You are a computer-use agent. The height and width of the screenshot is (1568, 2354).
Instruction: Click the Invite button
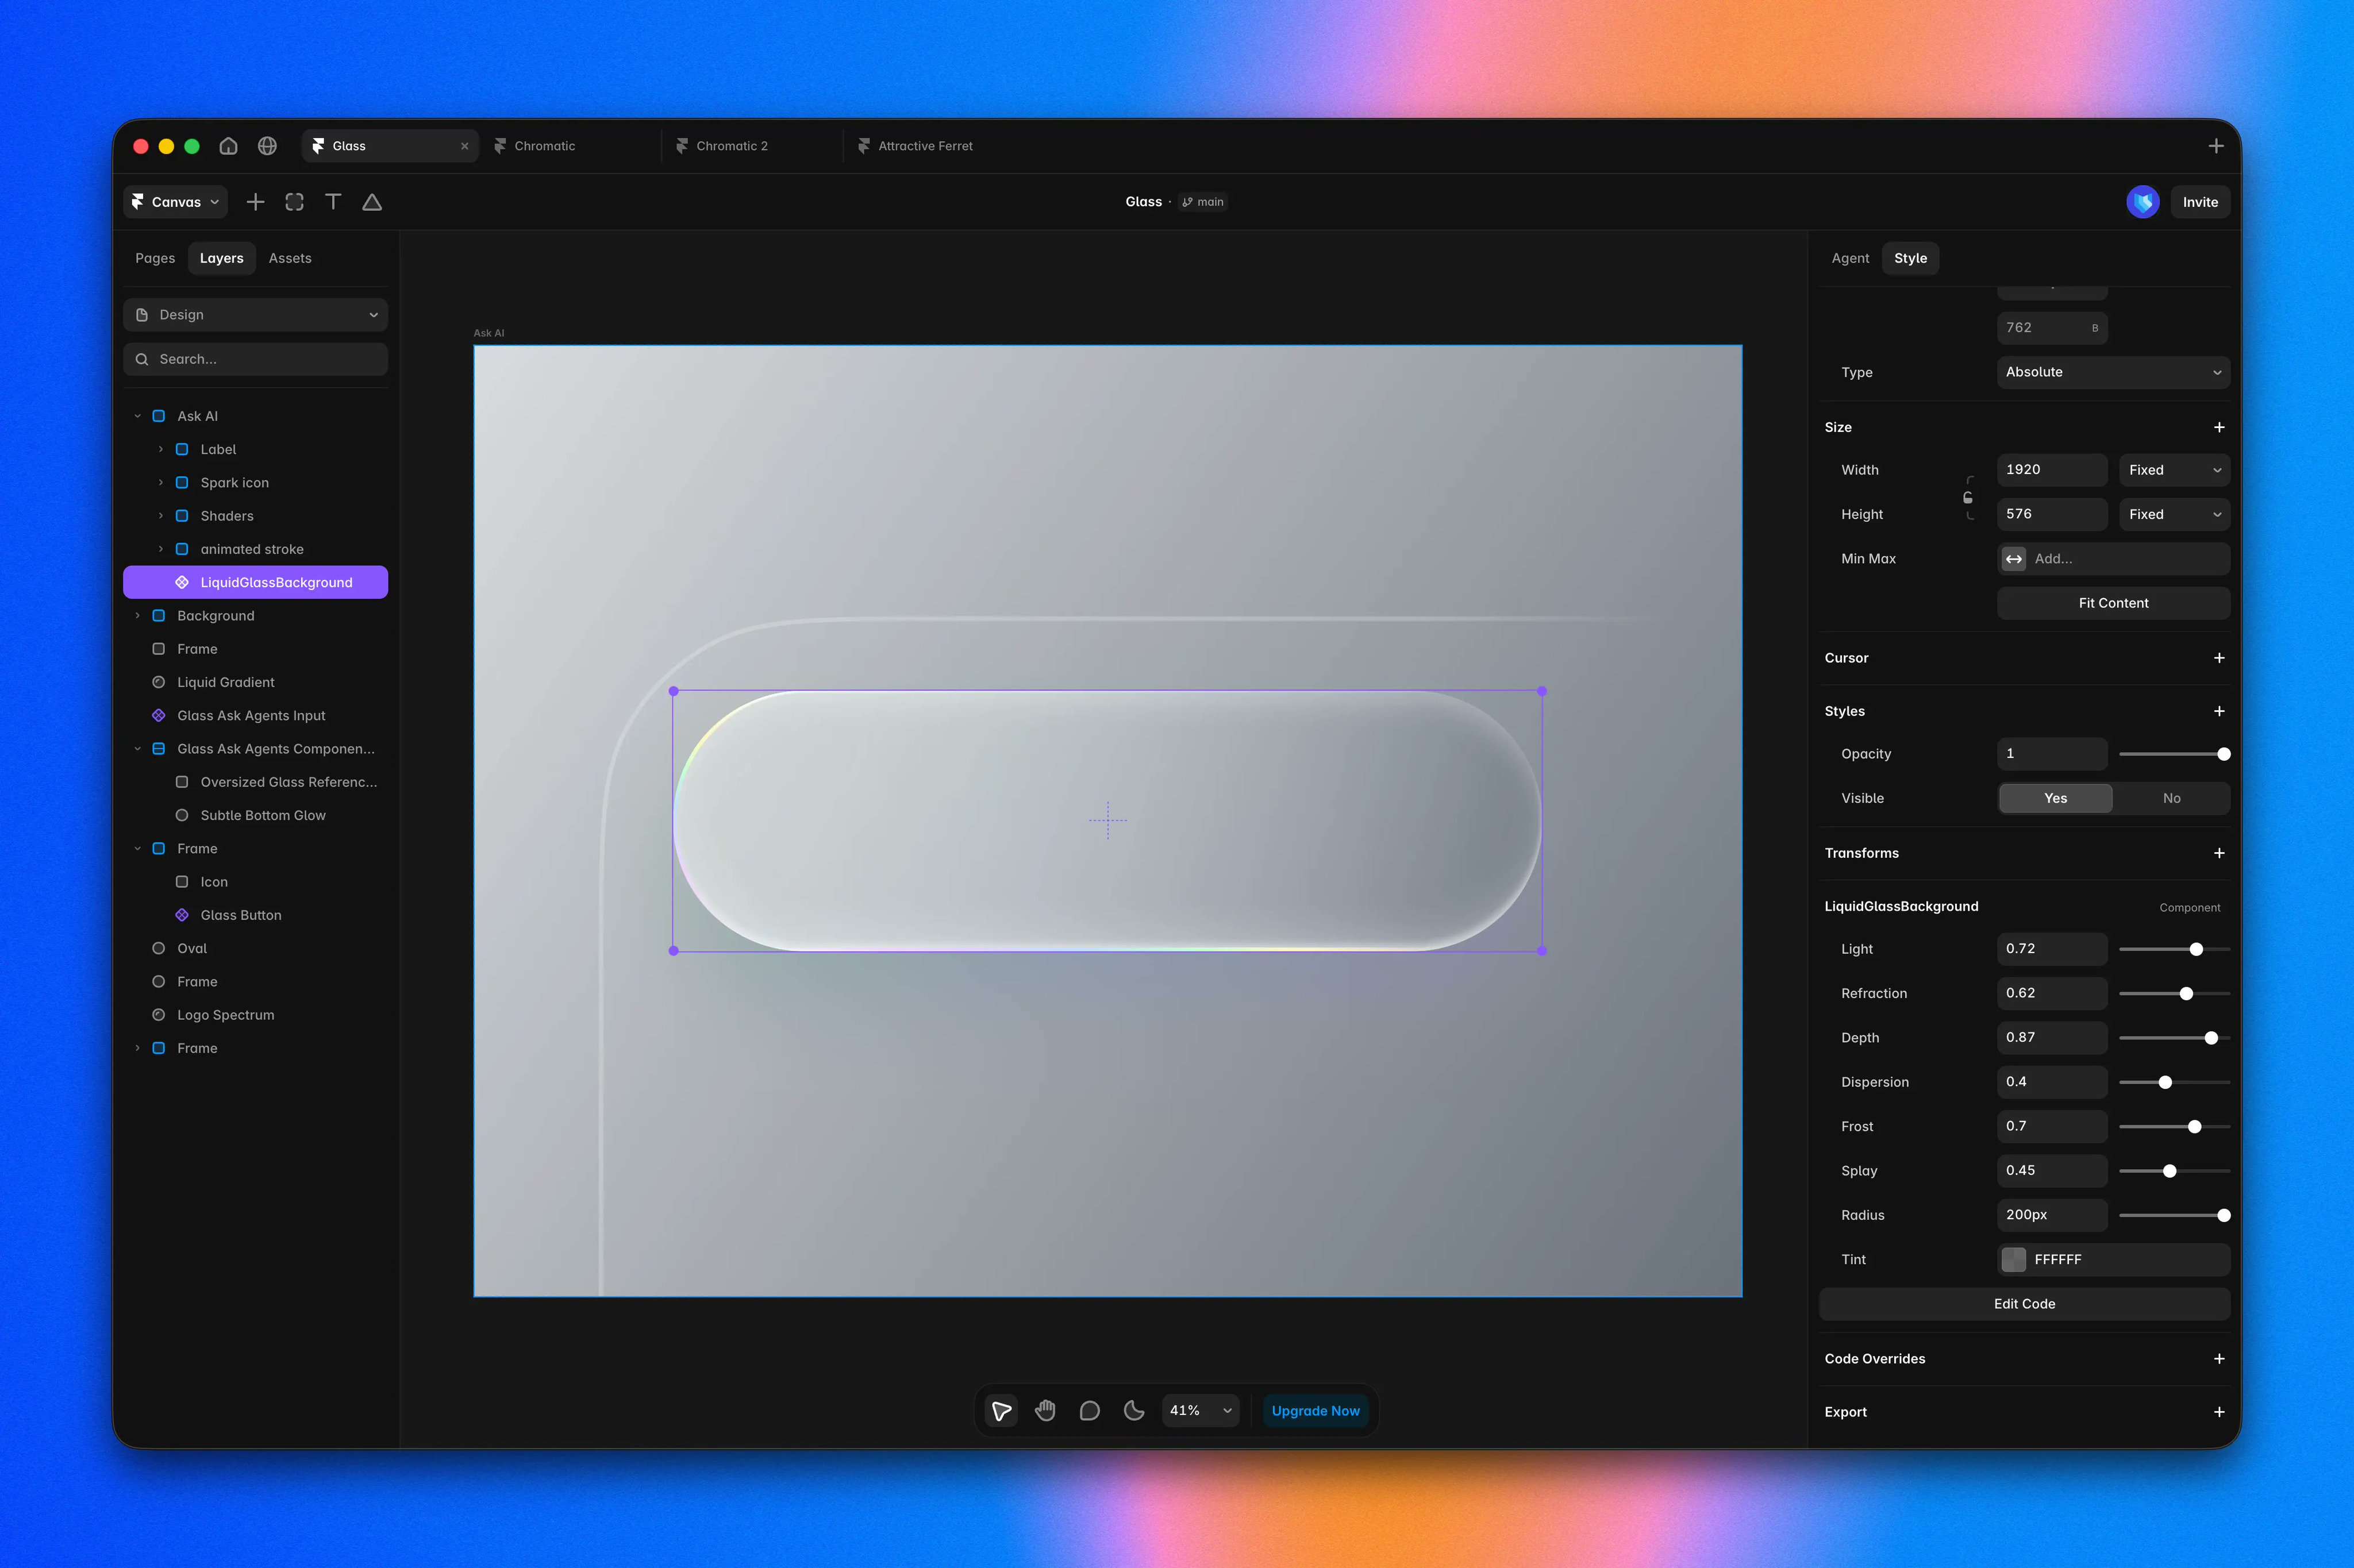pyautogui.click(x=2200, y=202)
